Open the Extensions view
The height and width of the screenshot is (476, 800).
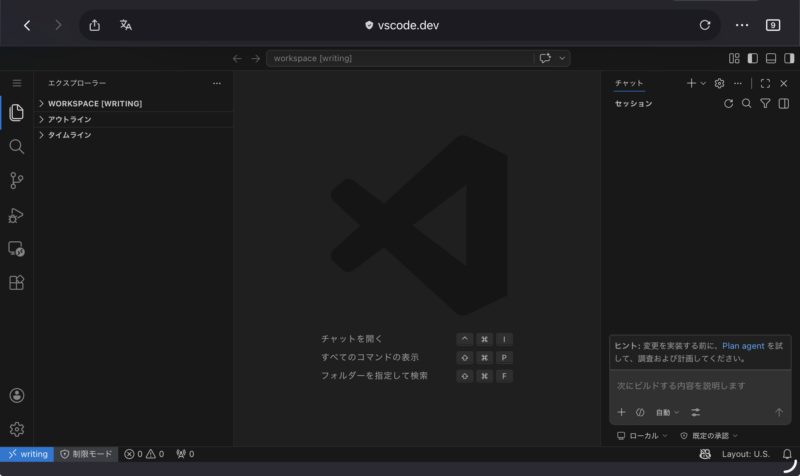coord(16,283)
